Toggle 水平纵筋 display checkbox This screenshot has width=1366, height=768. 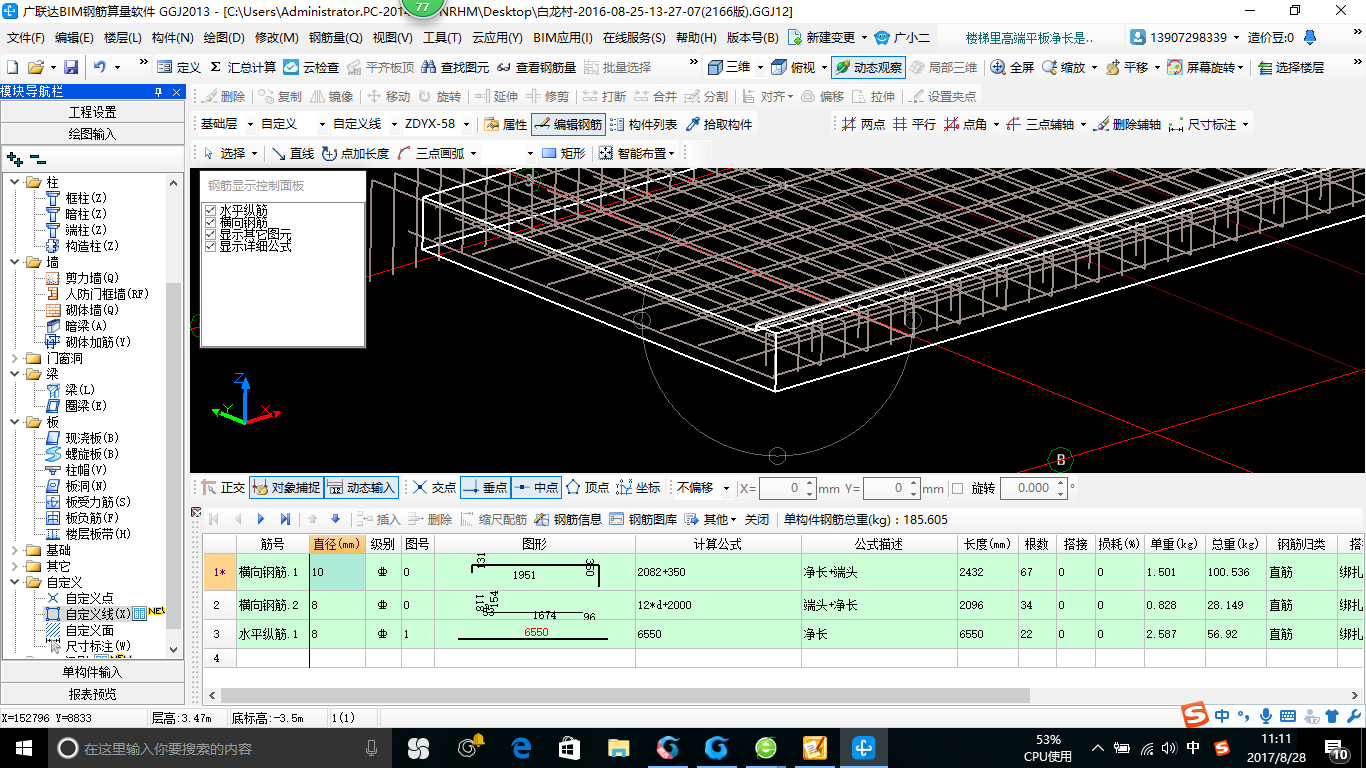point(210,210)
